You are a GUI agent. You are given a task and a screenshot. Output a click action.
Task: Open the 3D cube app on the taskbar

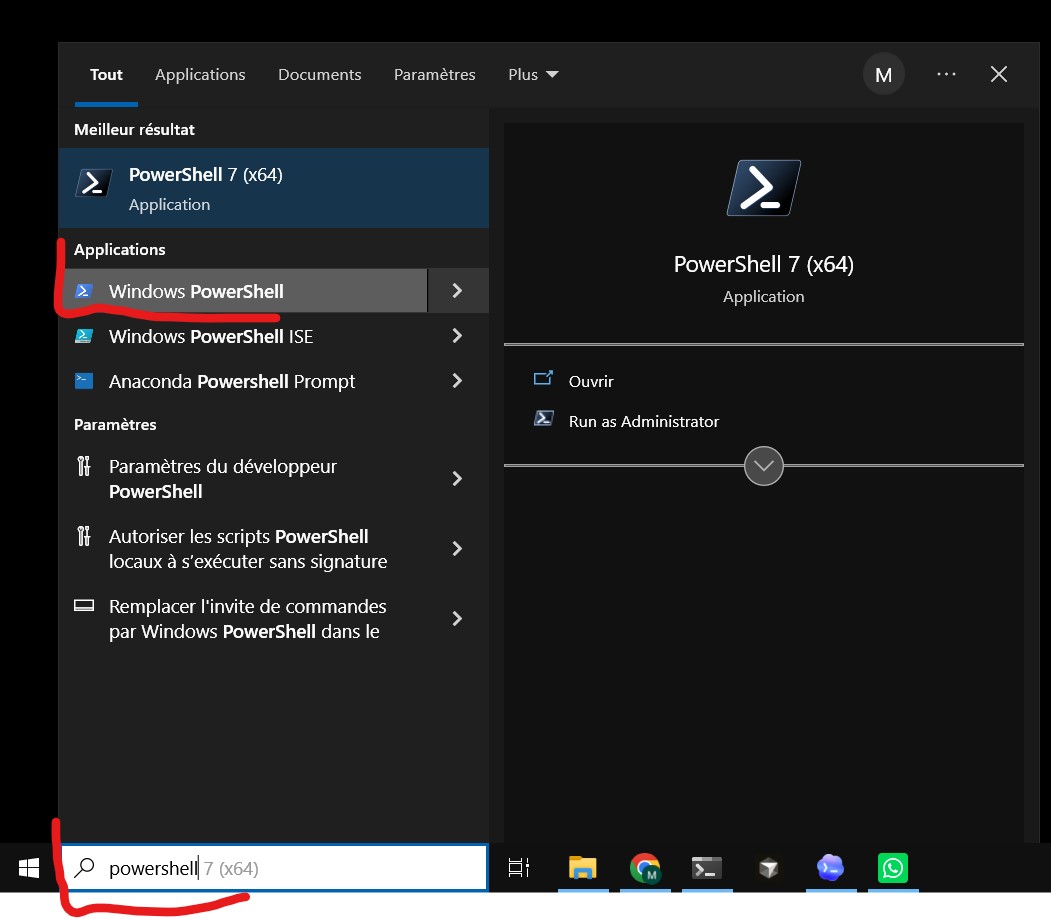(x=769, y=868)
